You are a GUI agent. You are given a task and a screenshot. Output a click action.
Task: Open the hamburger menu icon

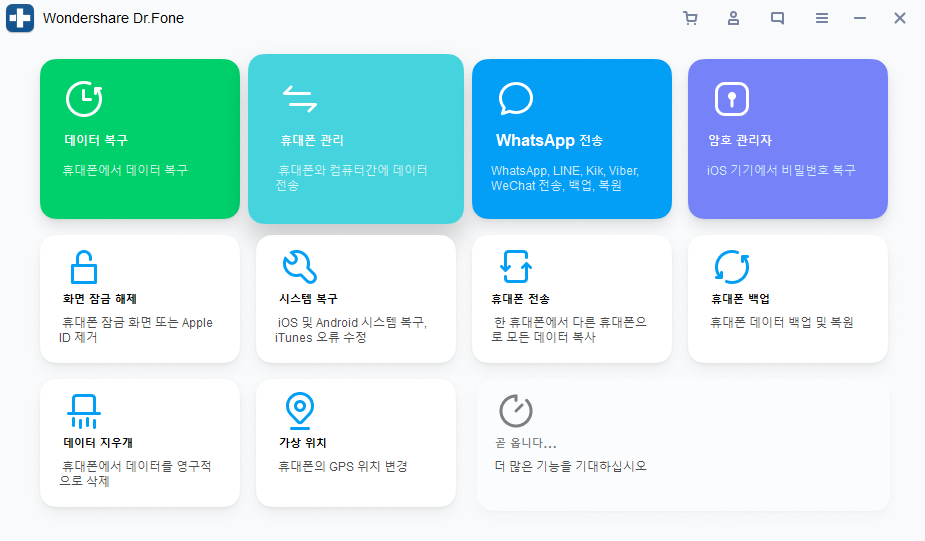tap(822, 18)
